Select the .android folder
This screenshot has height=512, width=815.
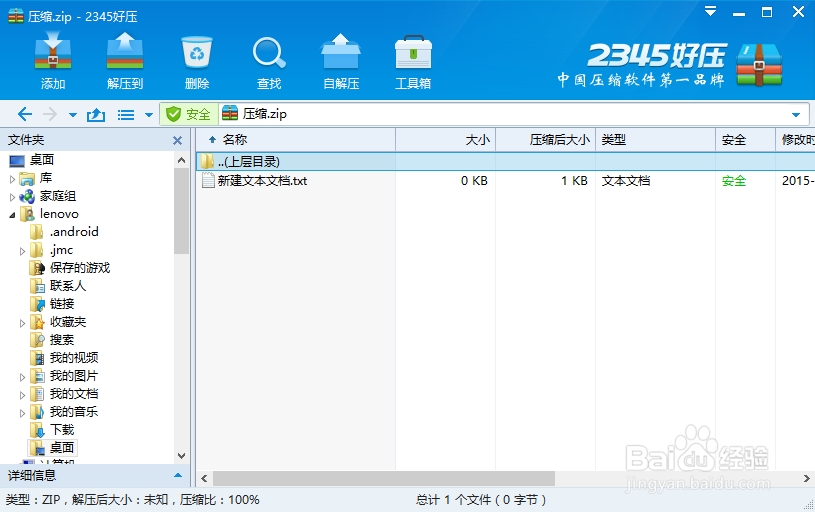click(x=74, y=232)
